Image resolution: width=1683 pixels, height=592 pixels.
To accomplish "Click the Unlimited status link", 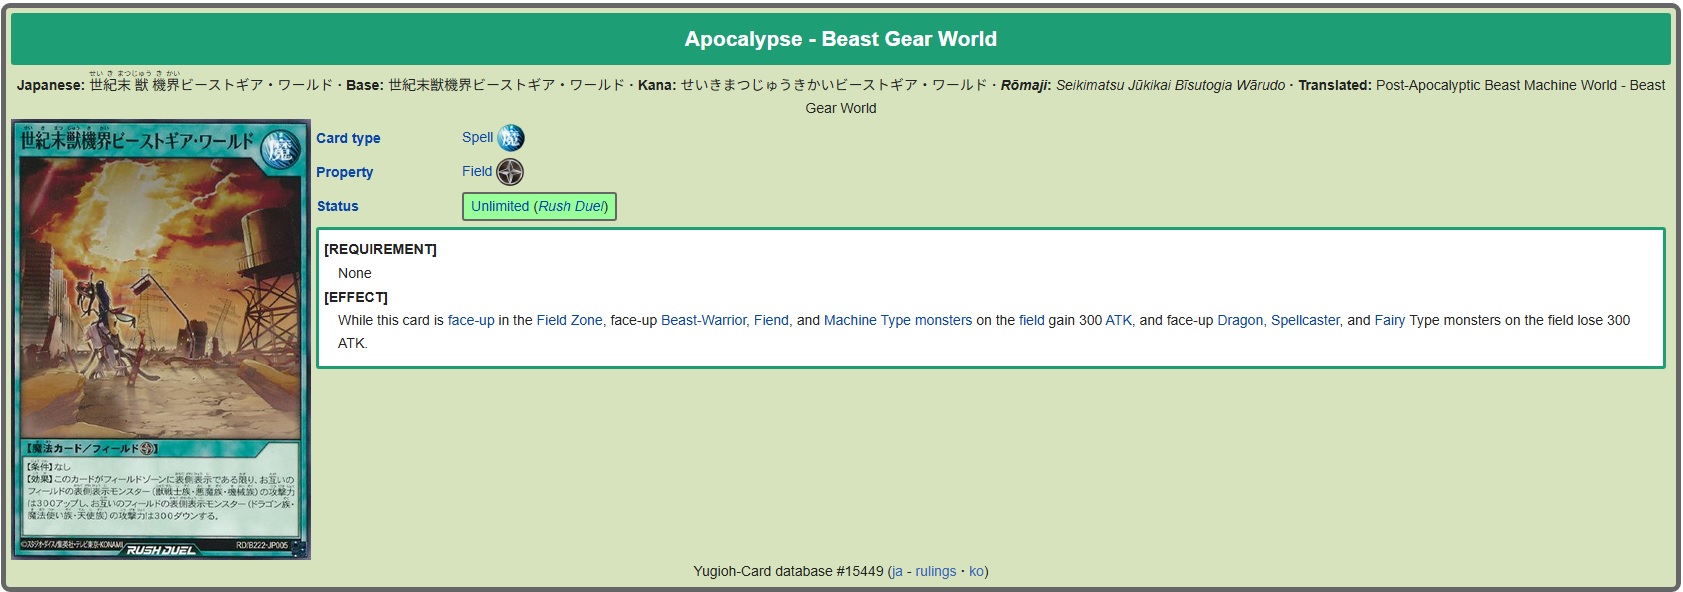I will [500, 206].
